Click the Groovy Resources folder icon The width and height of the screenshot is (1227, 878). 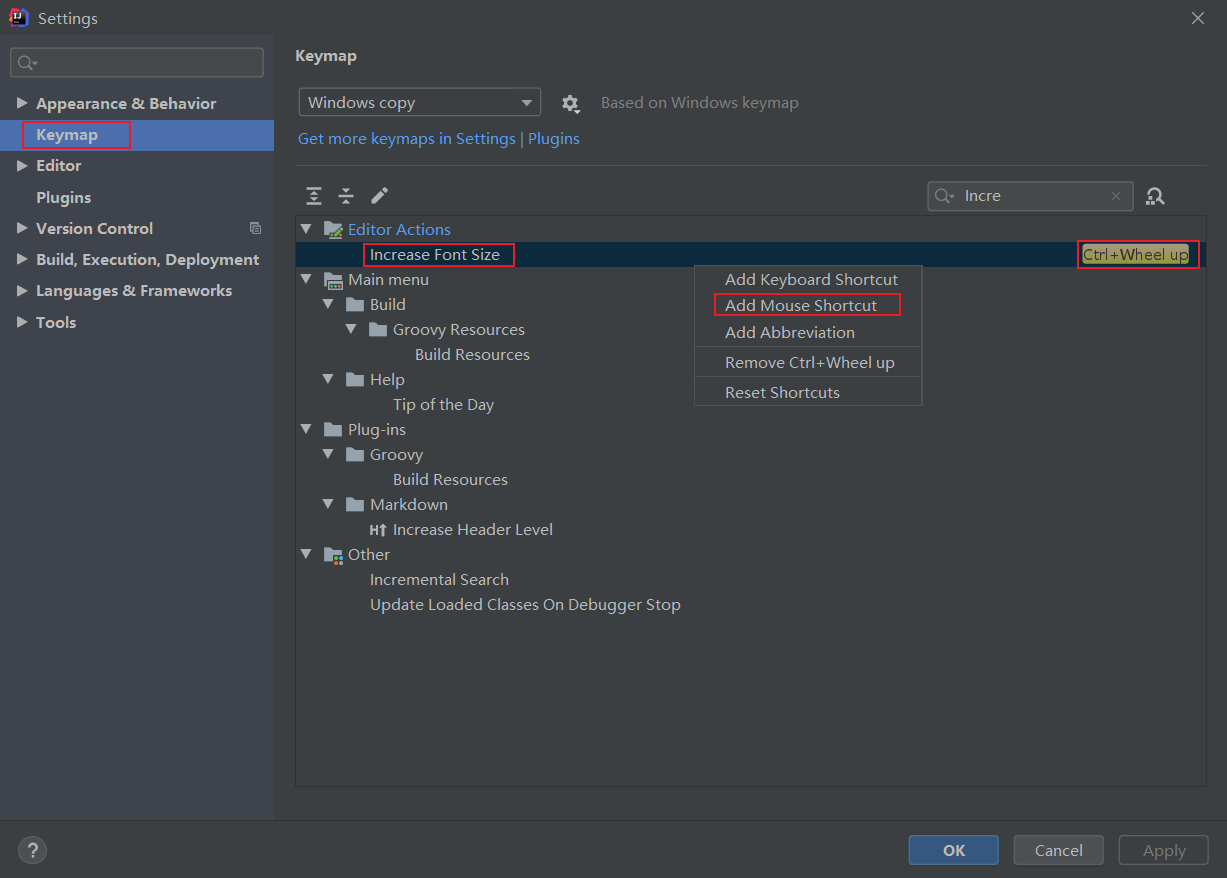point(378,330)
